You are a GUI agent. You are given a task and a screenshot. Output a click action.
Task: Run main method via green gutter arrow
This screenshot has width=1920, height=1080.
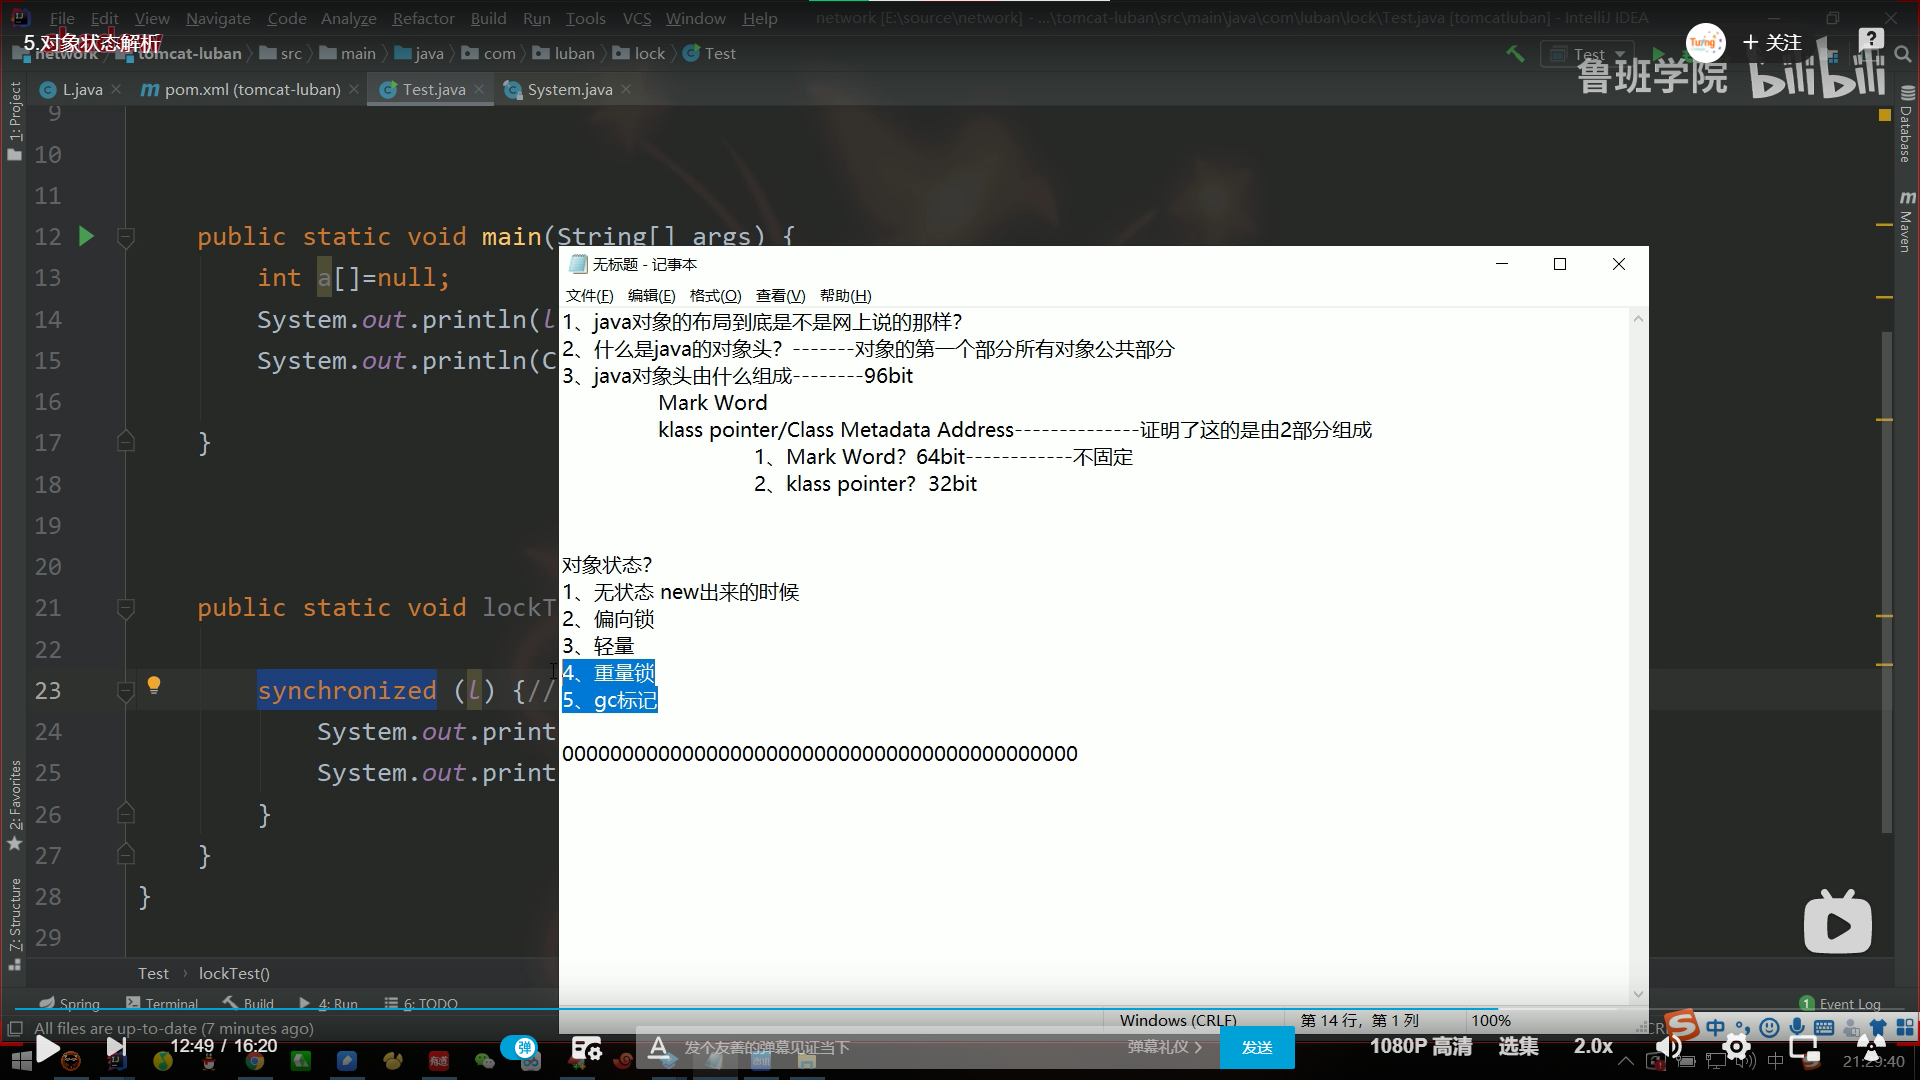(86, 237)
